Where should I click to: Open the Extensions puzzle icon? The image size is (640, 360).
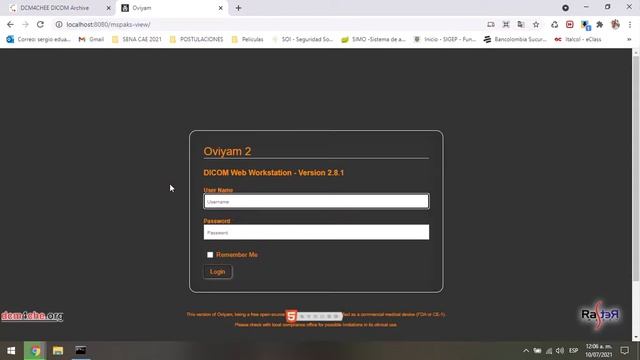(600, 24)
